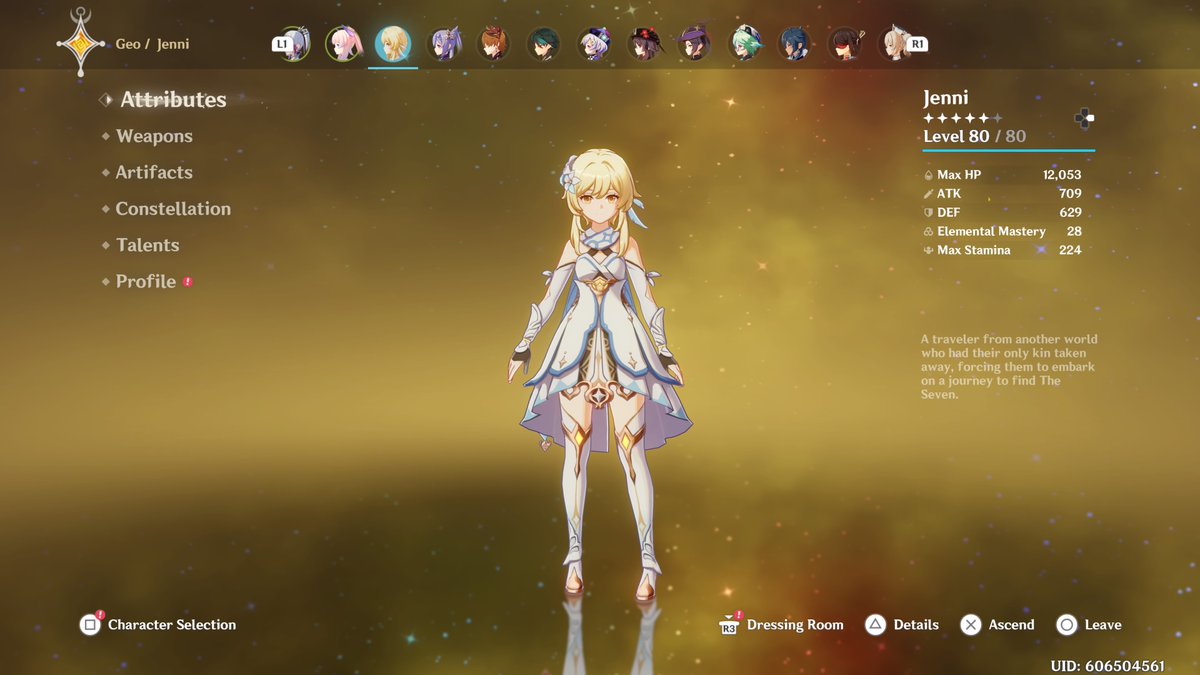
Task: Select the silver-haired character portrait
Action: click(x=296, y=44)
